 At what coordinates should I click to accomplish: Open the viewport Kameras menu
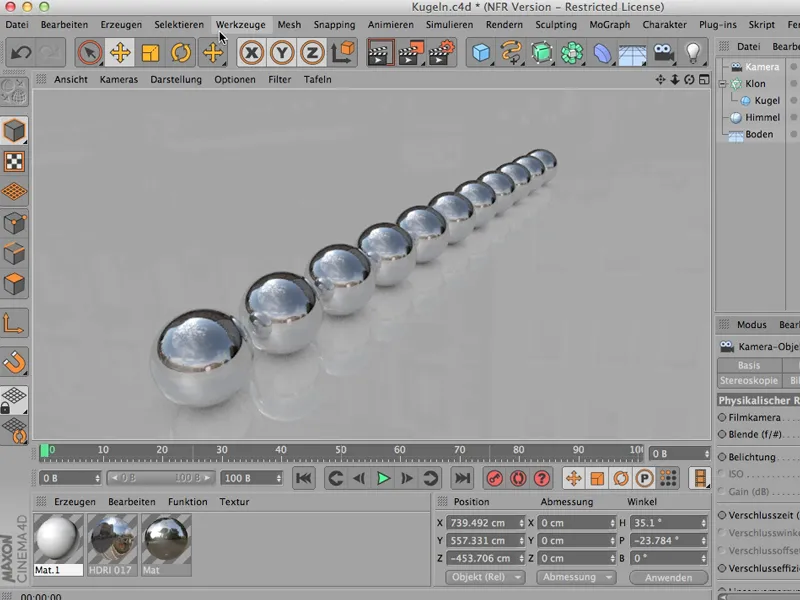tap(119, 80)
